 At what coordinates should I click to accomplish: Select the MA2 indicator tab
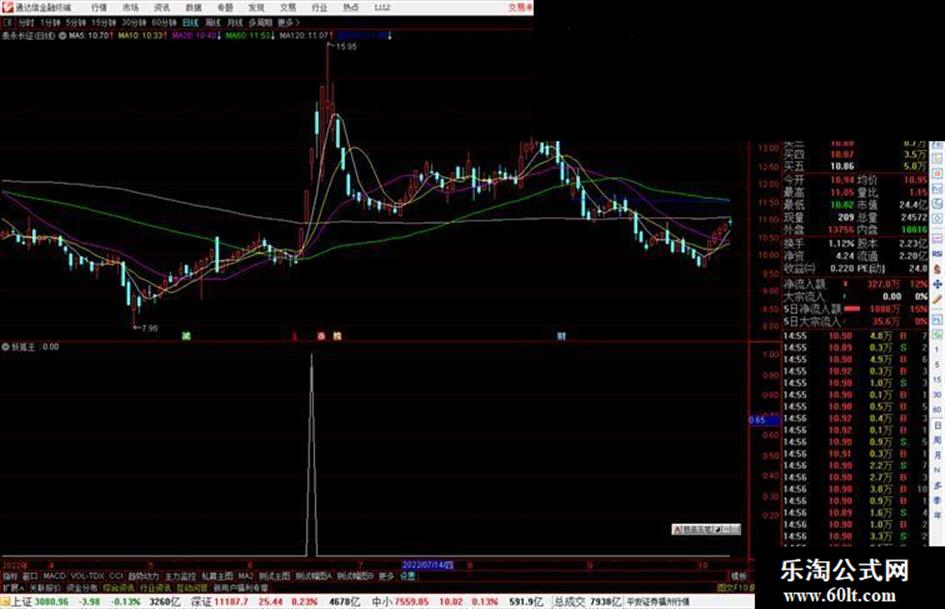click(245, 576)
